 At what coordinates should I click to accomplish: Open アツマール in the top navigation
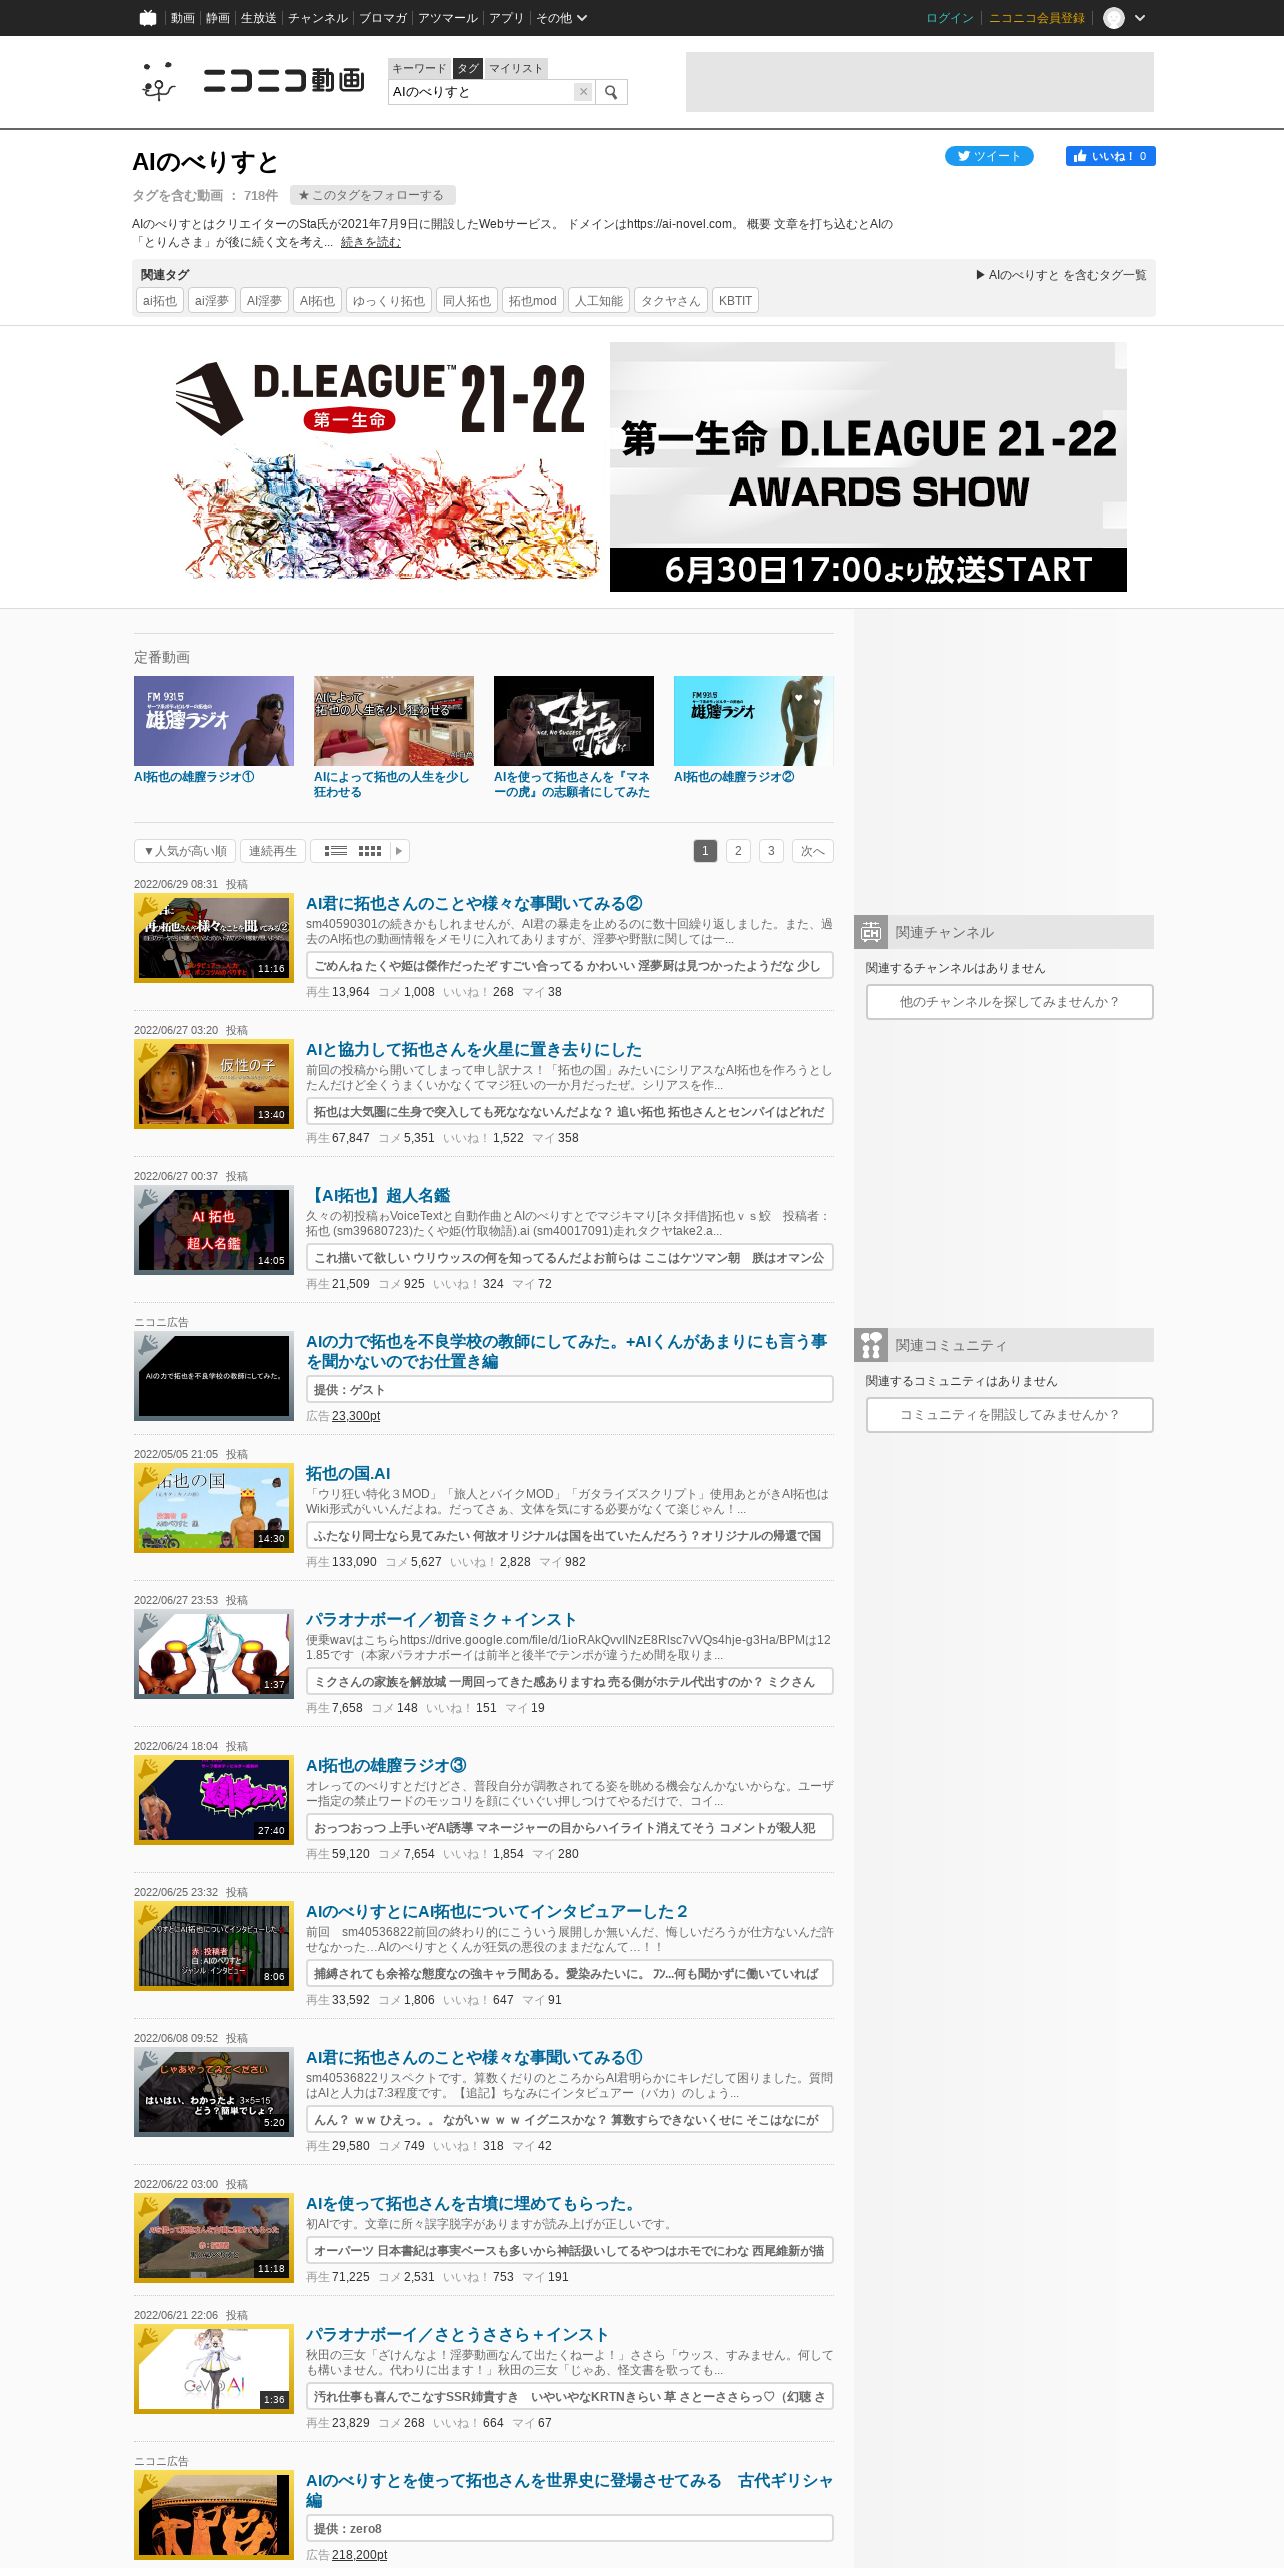(448, 18)
